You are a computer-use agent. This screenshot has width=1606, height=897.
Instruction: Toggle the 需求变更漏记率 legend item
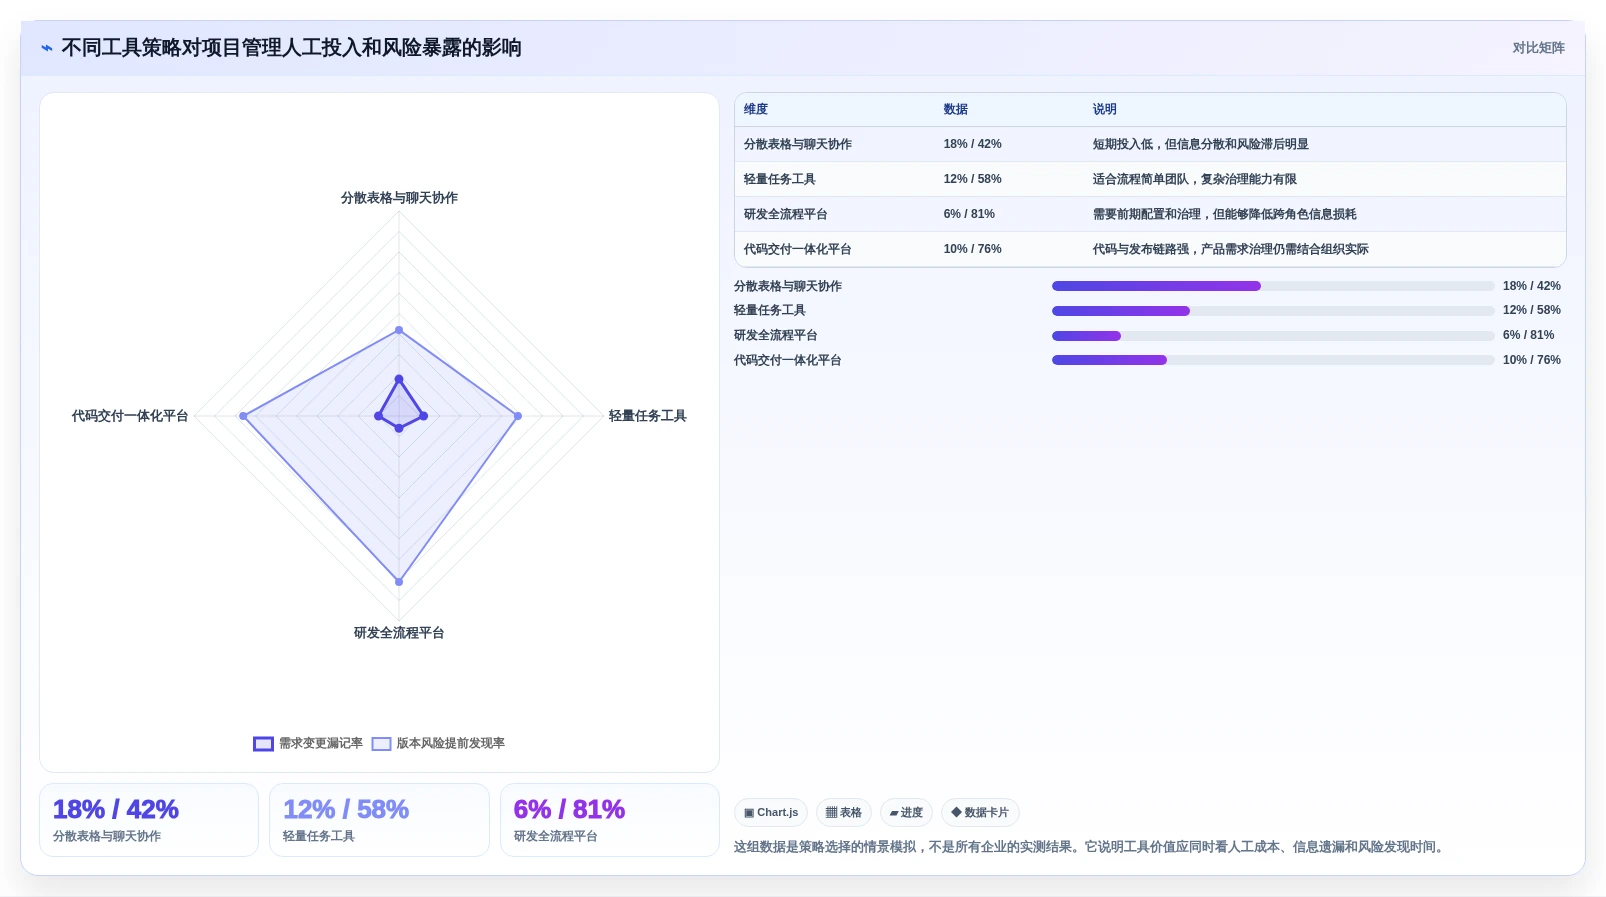[x=308, y=743]
